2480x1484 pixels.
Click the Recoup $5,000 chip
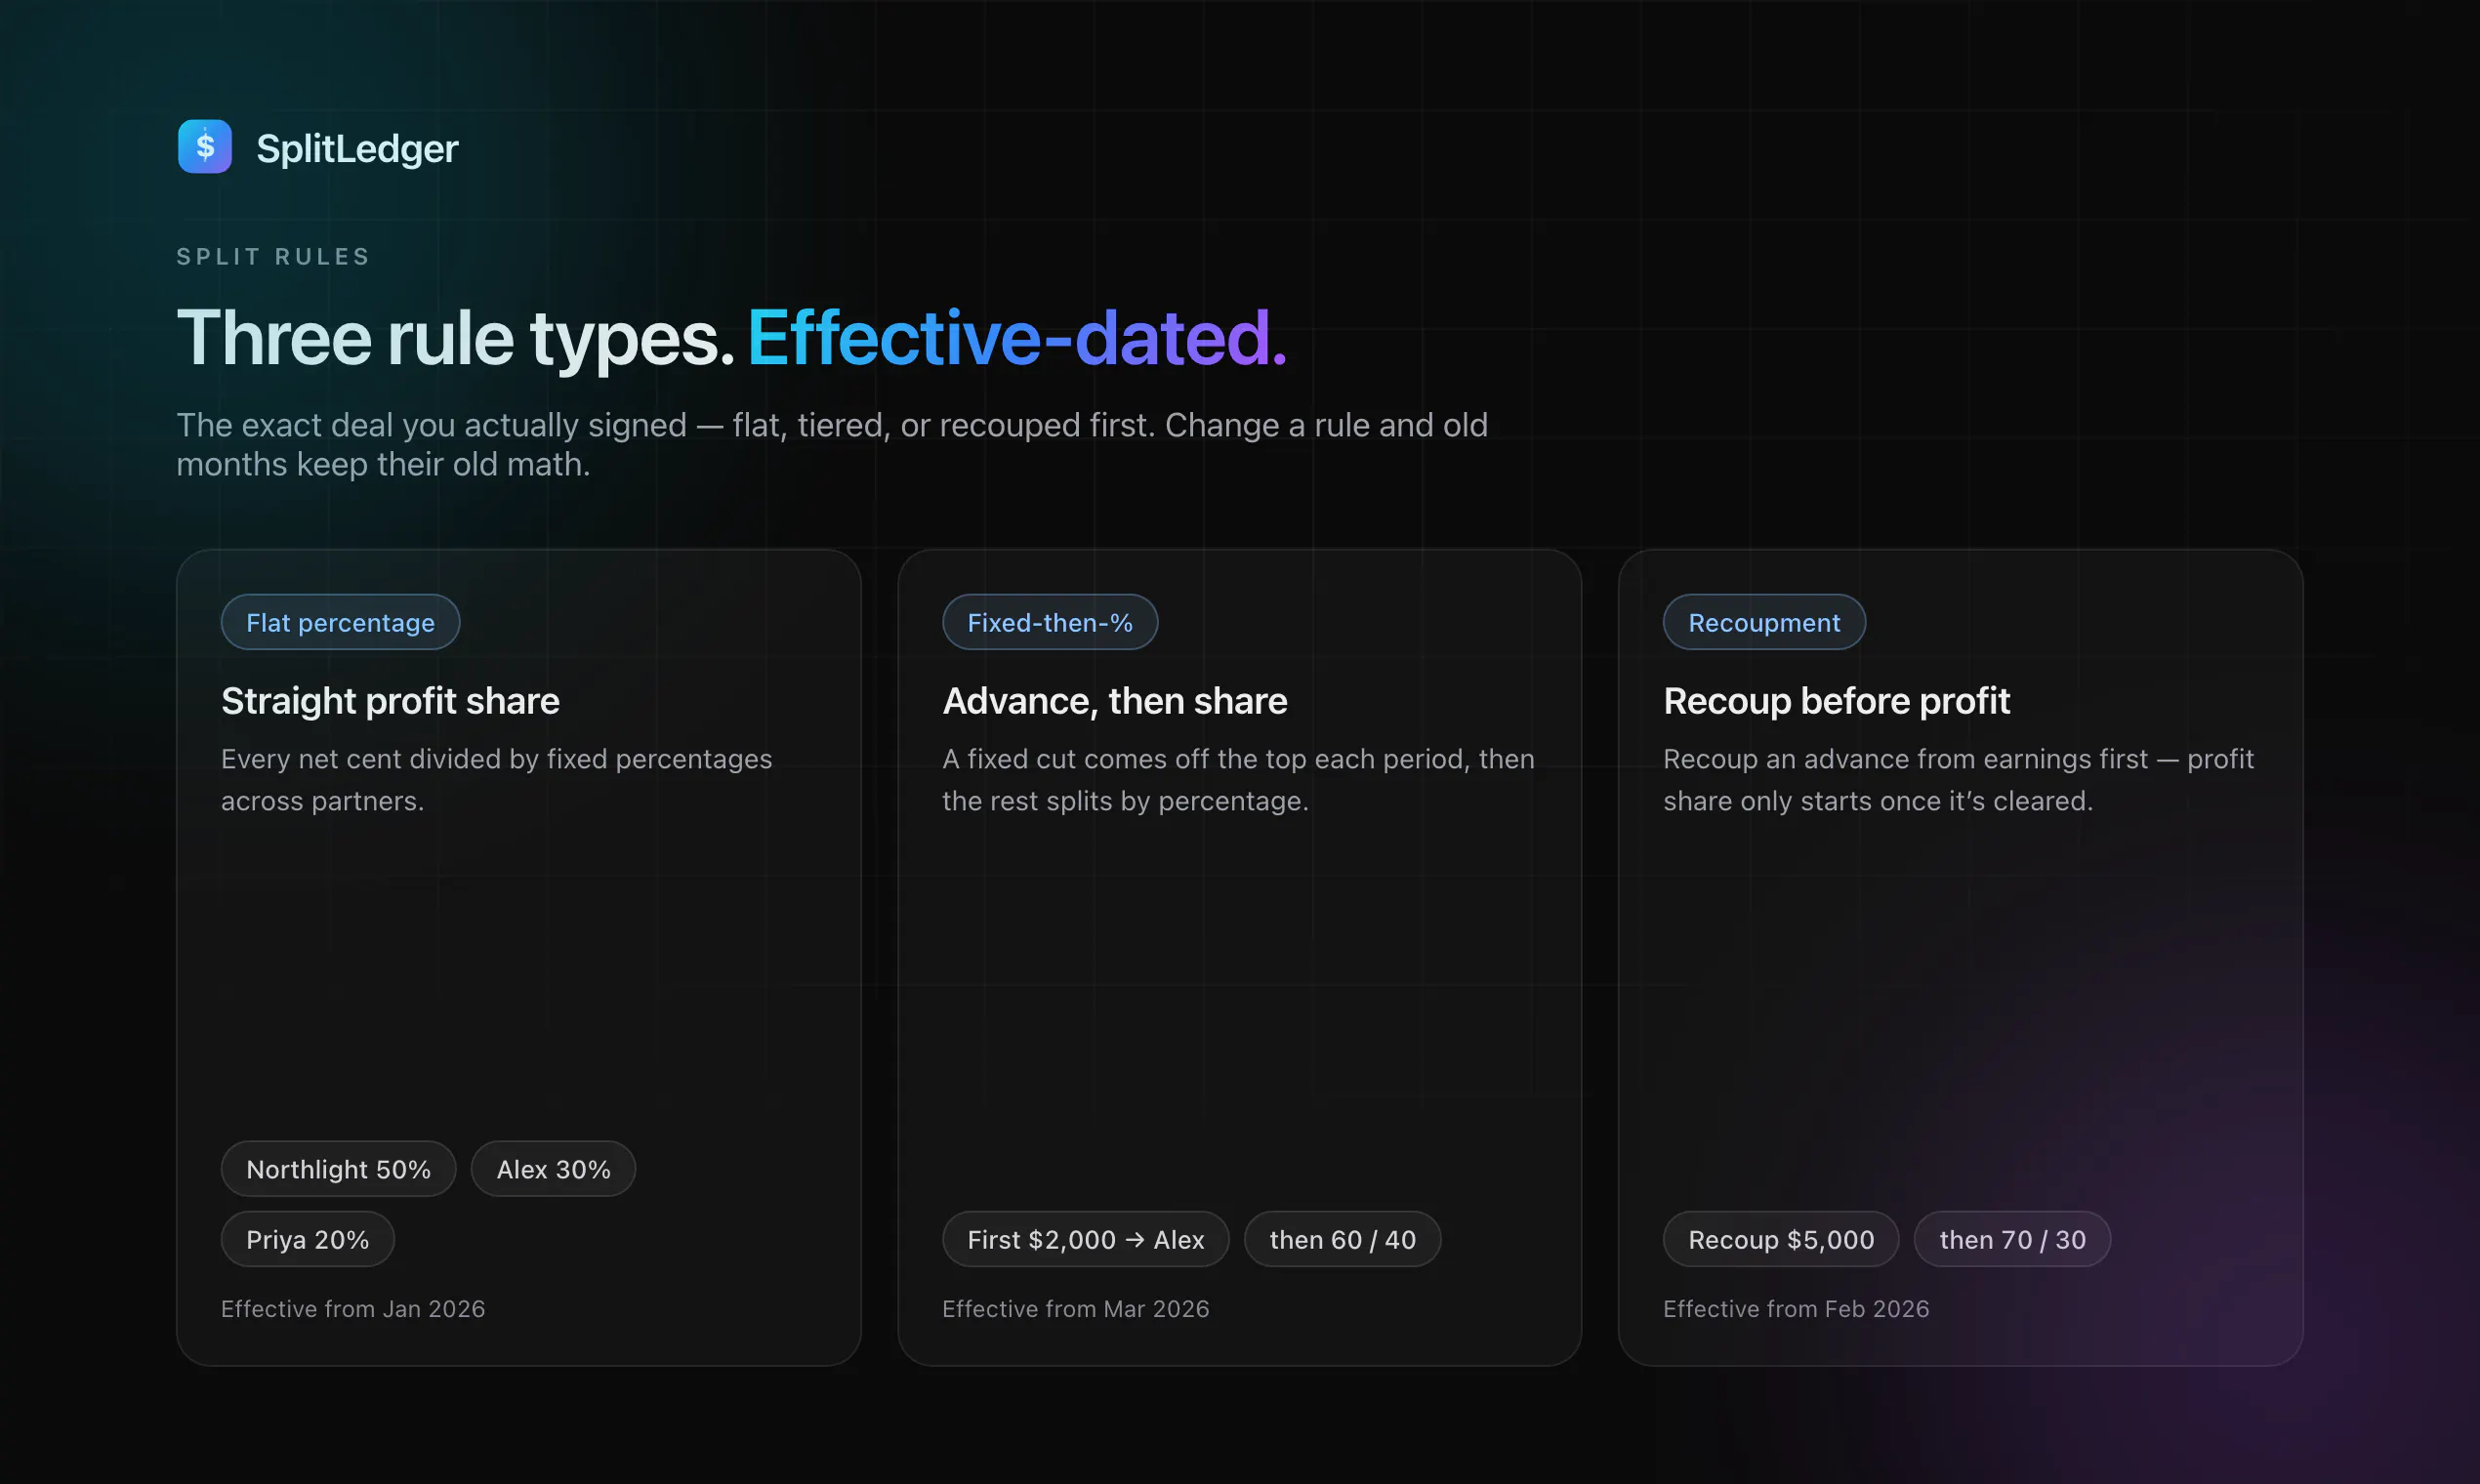(1780, 1239)
